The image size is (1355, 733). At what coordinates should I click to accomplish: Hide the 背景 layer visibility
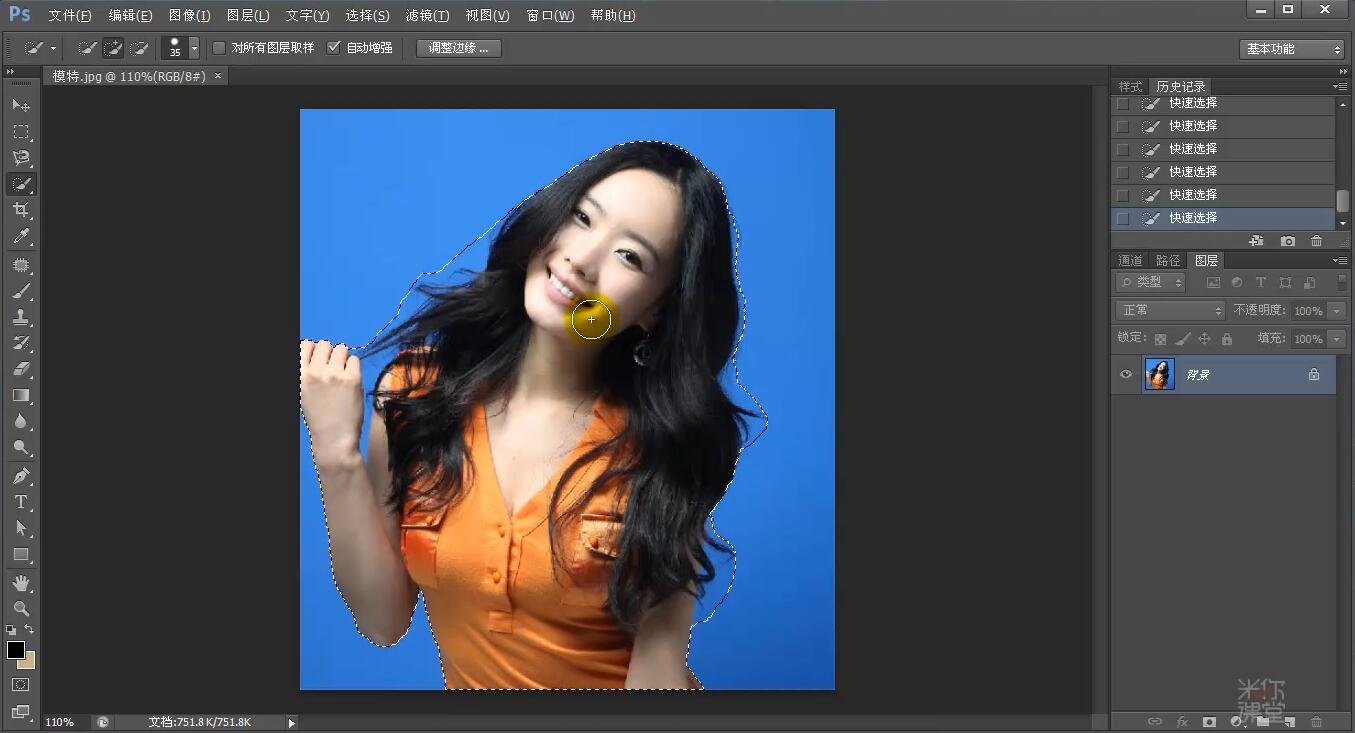point(1125,374)
